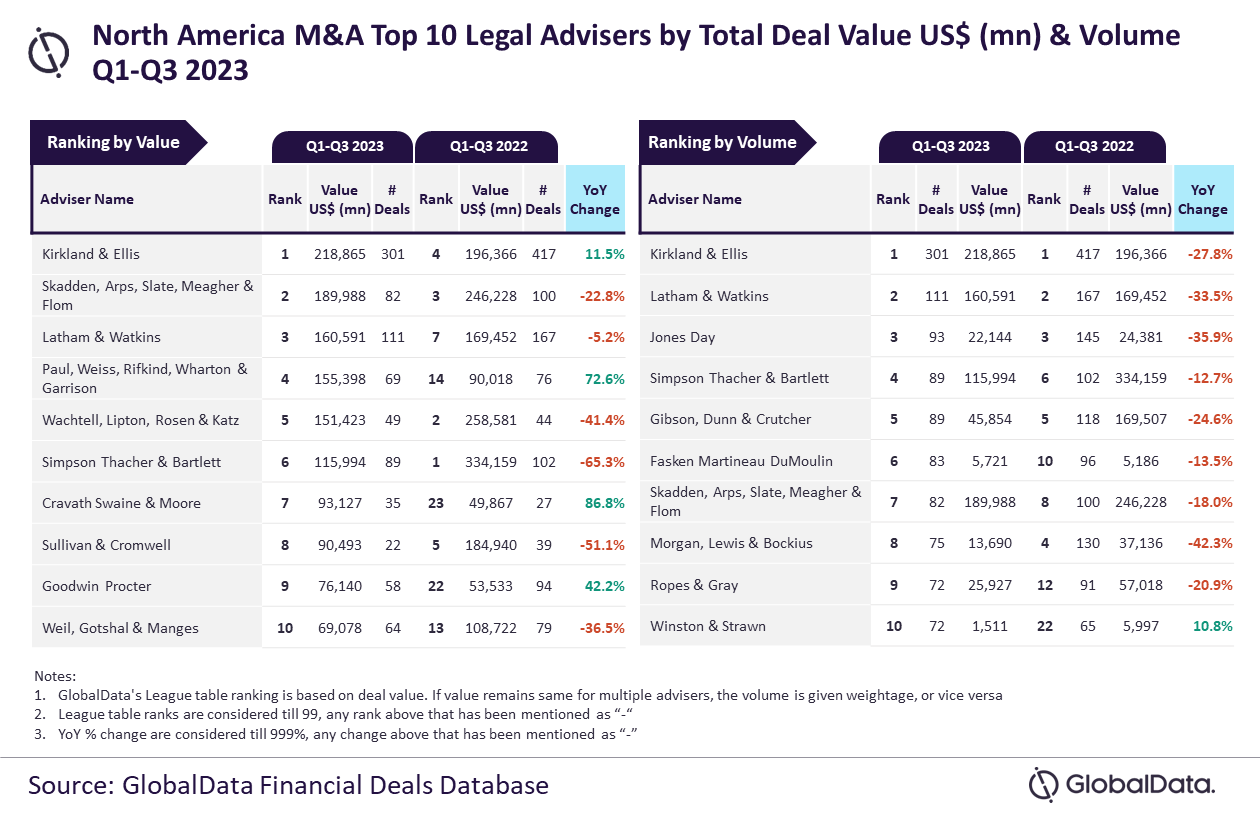The height and width of the screenshot is (816, 1260).
Task: Select the Jones Day row in the volume ranking
Action: [x=937, y=337]
